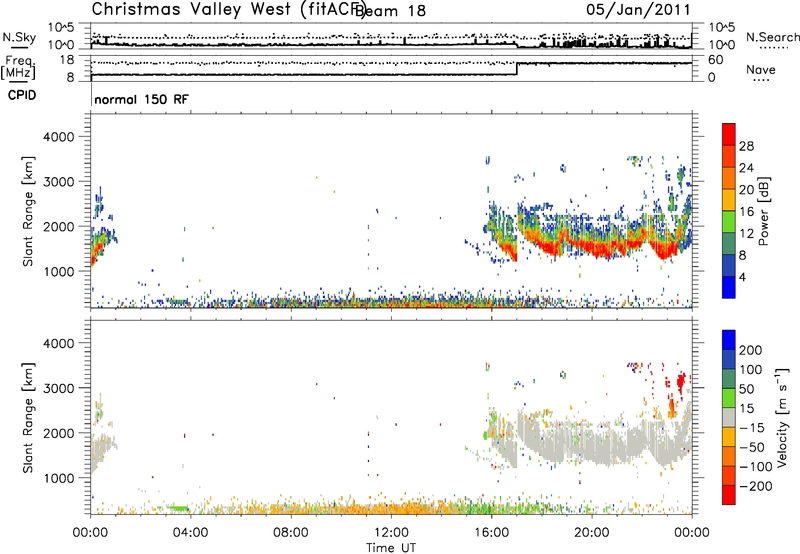Click the "Time UT" axis title
Viewport: 800px width, 554px height.
(391, 548)
